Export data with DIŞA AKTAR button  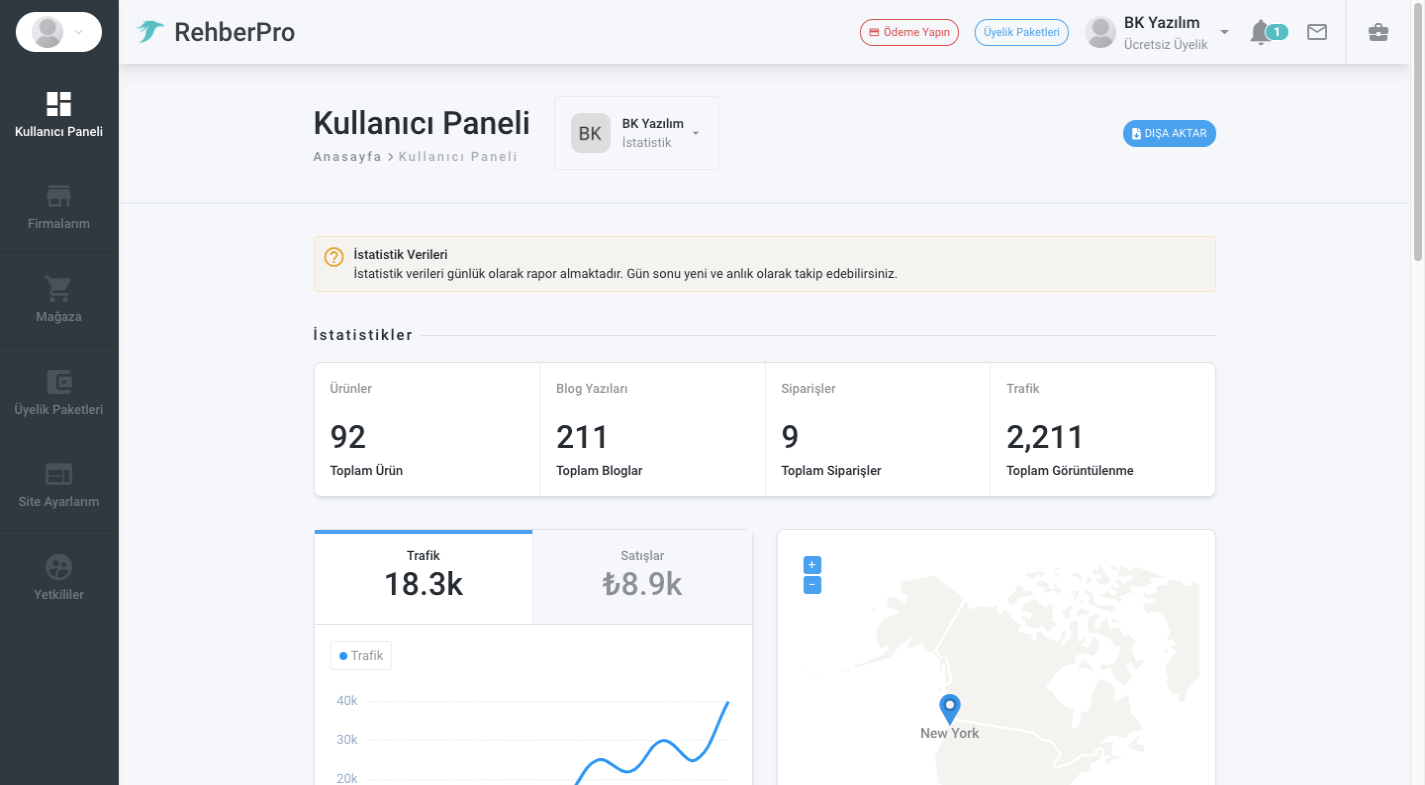1169,133
